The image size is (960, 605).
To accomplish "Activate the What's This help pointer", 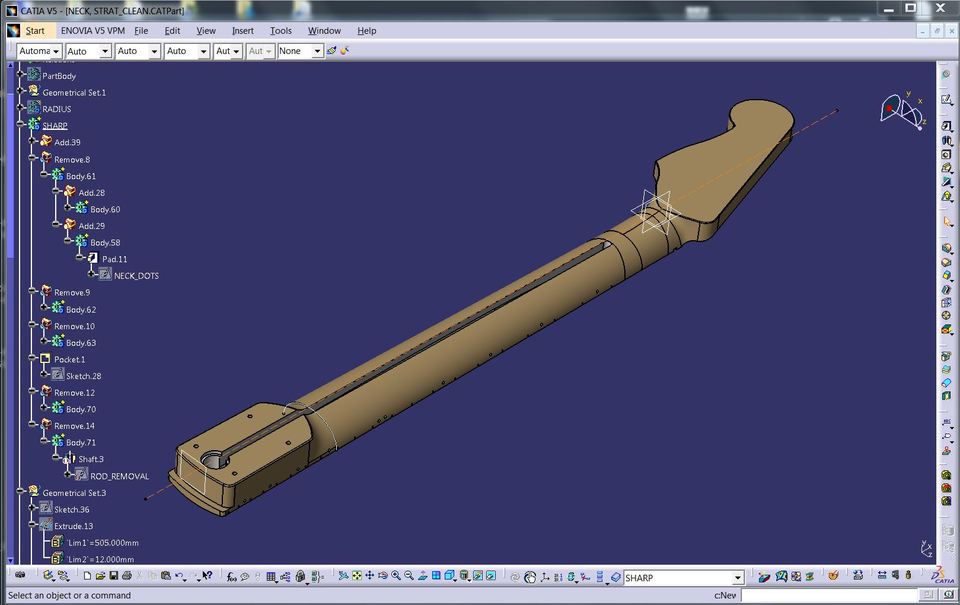I will (207, 575).
